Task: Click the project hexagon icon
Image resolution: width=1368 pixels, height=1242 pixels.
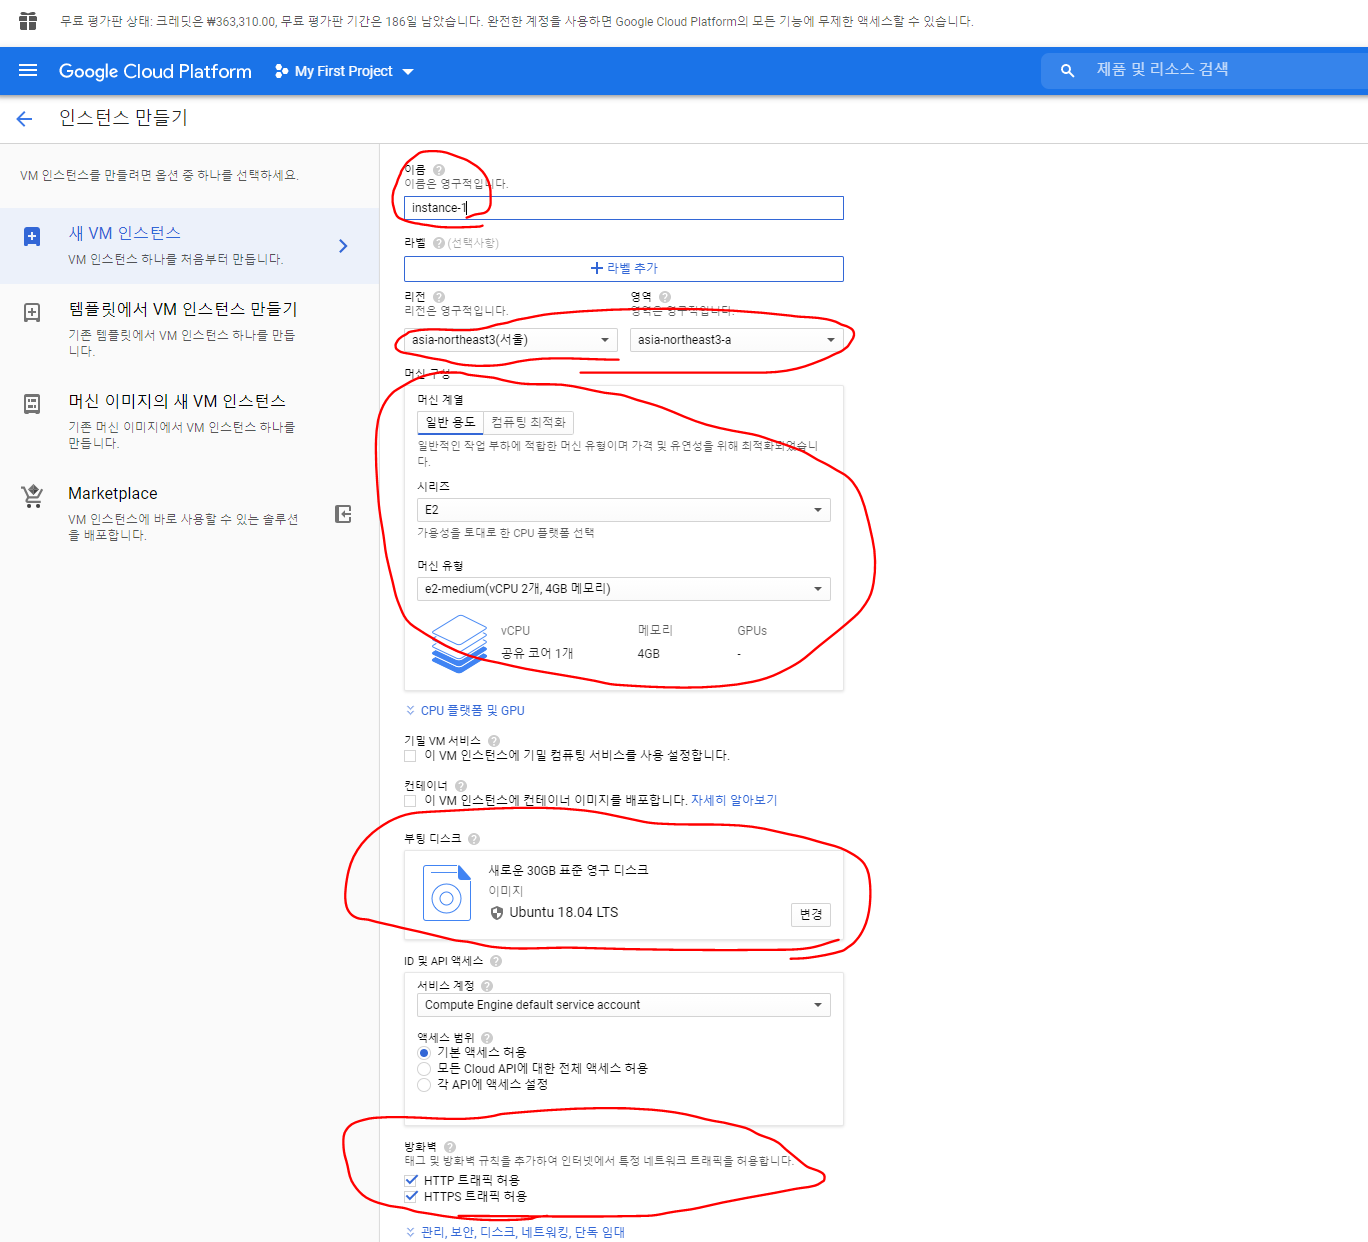Action: tap(281, 71)
